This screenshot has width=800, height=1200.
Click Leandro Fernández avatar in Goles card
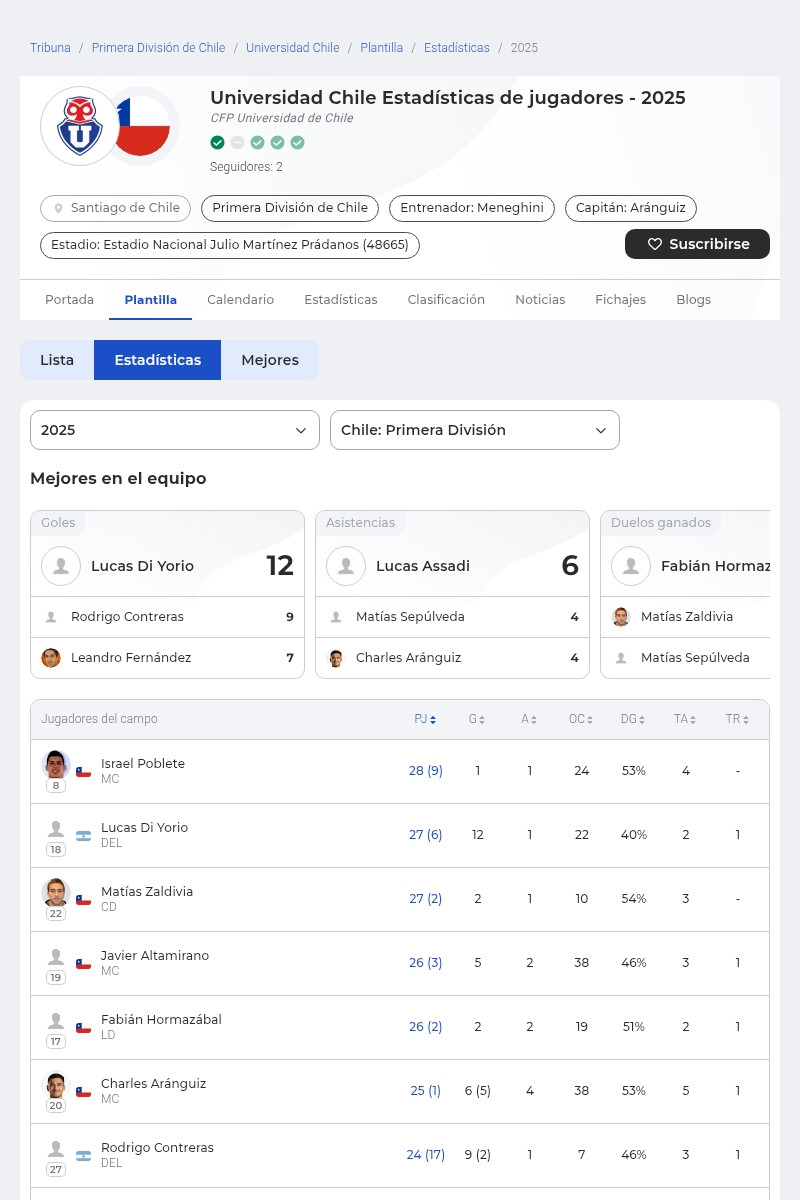(51, 658)
